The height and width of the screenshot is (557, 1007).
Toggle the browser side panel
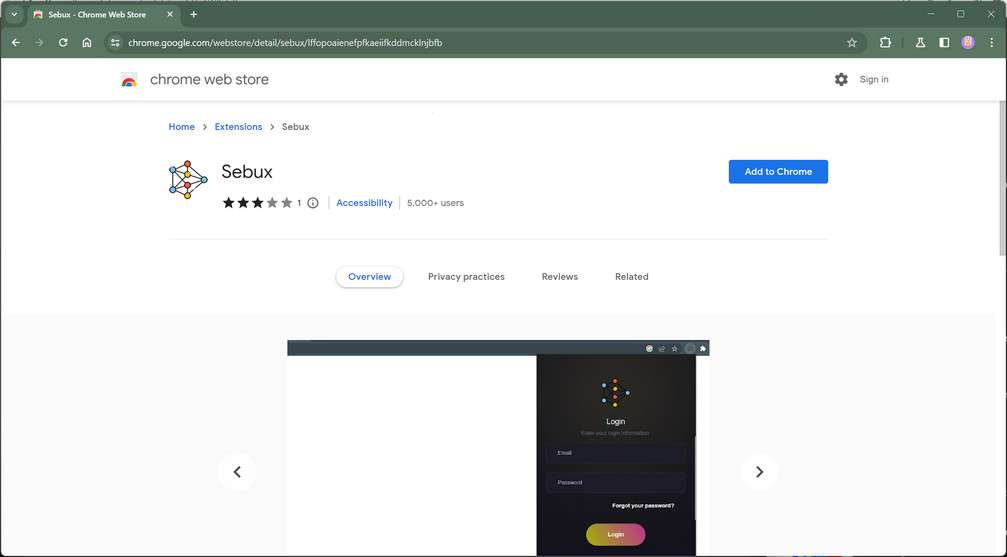click(x=944, y=42)
